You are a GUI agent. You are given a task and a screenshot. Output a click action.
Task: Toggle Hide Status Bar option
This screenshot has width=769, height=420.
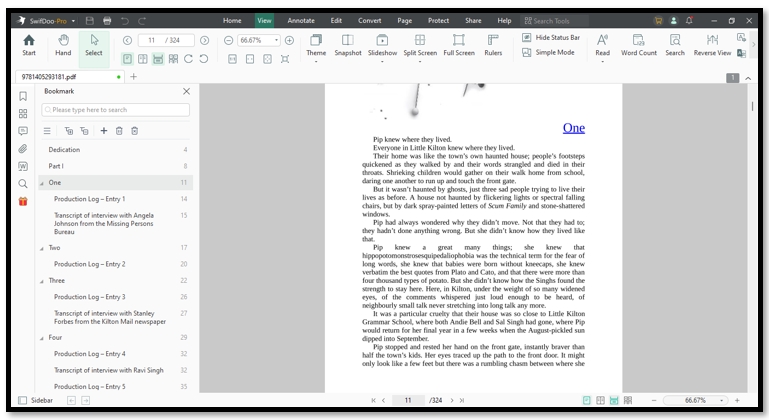(x=551, y=37)
